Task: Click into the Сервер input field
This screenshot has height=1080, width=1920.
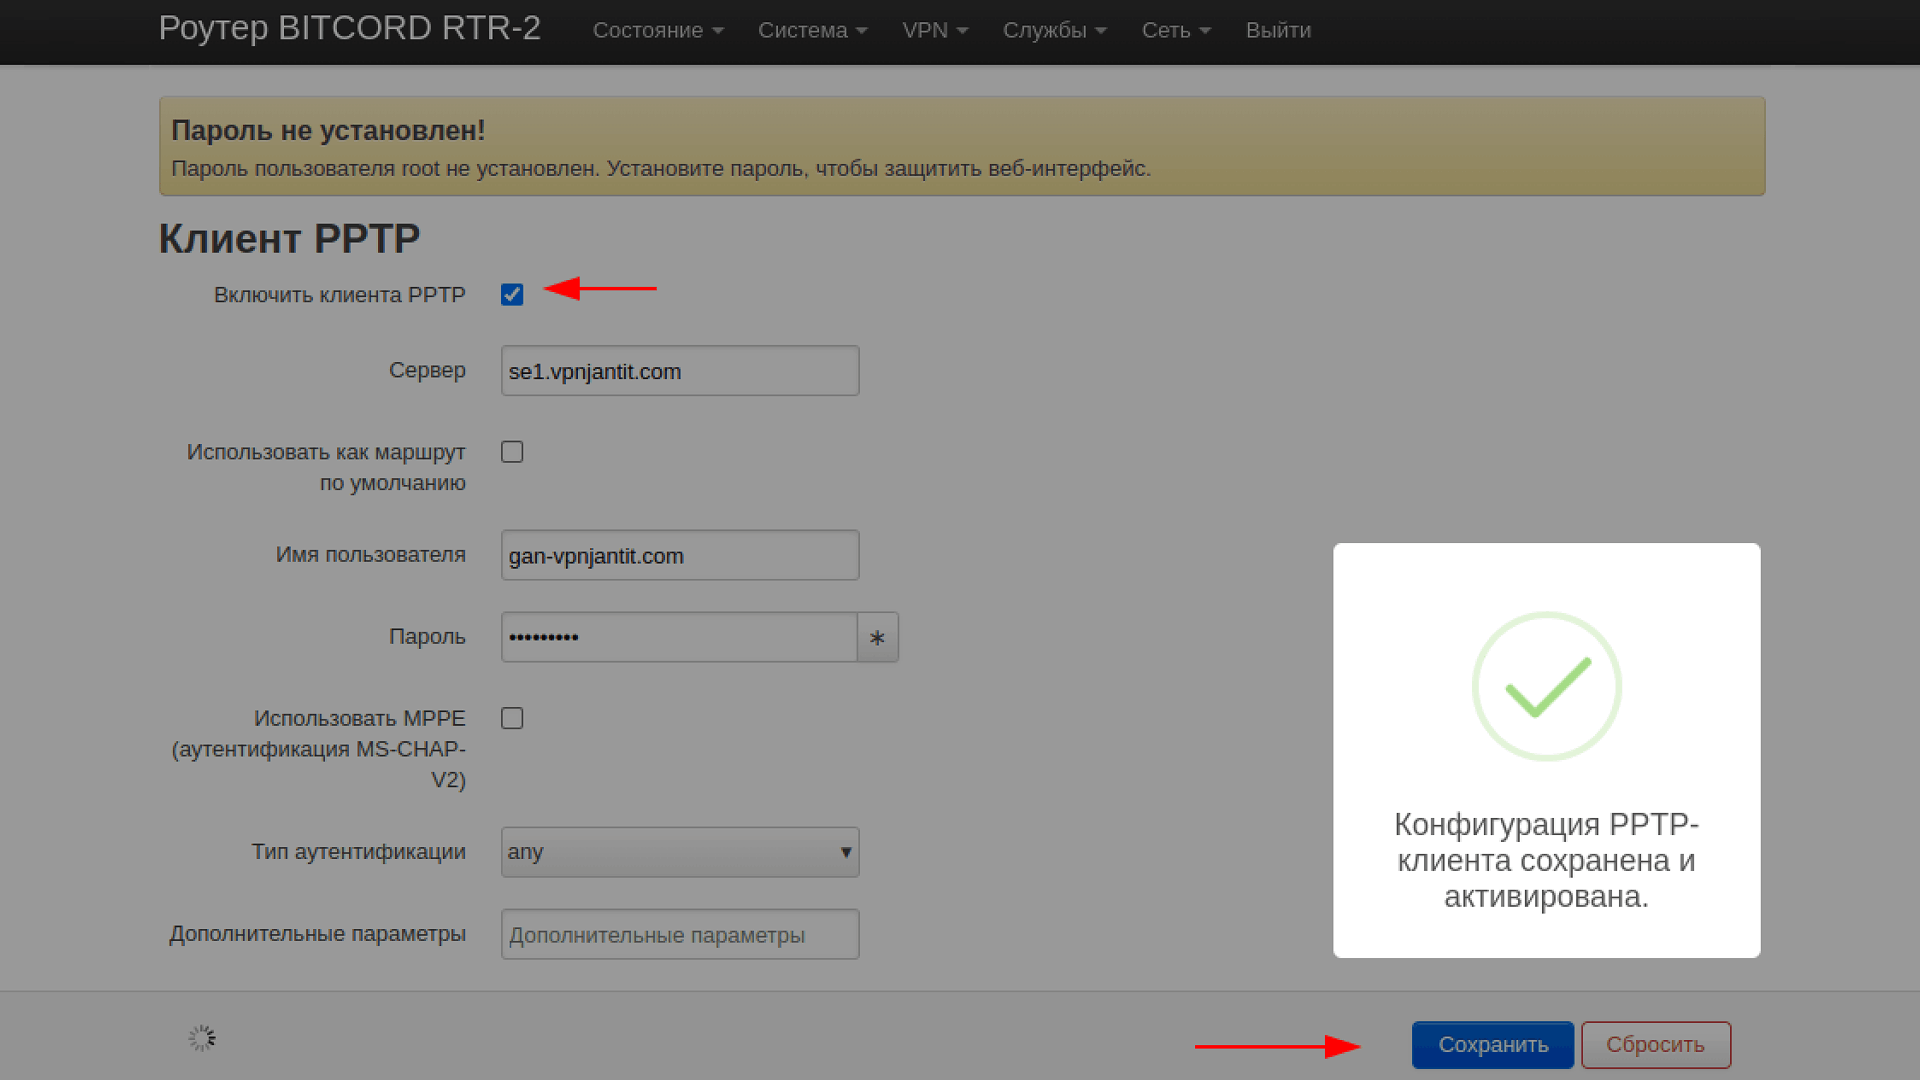Action: [x=679, y=371]
